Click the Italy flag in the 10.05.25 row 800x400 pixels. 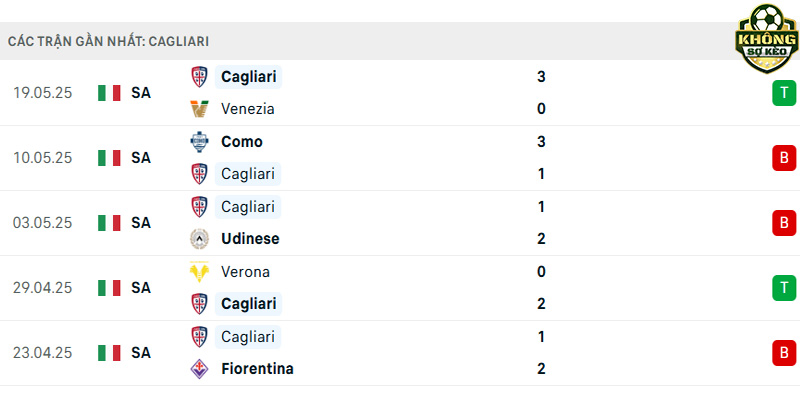click(109, 158)
